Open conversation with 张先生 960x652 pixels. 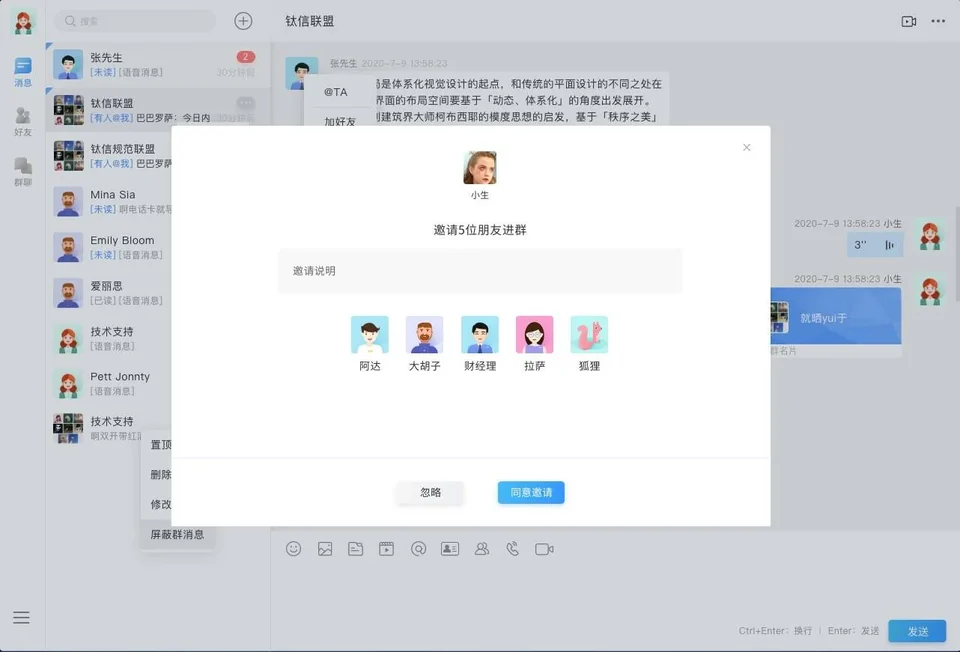[x=158, y=64]
